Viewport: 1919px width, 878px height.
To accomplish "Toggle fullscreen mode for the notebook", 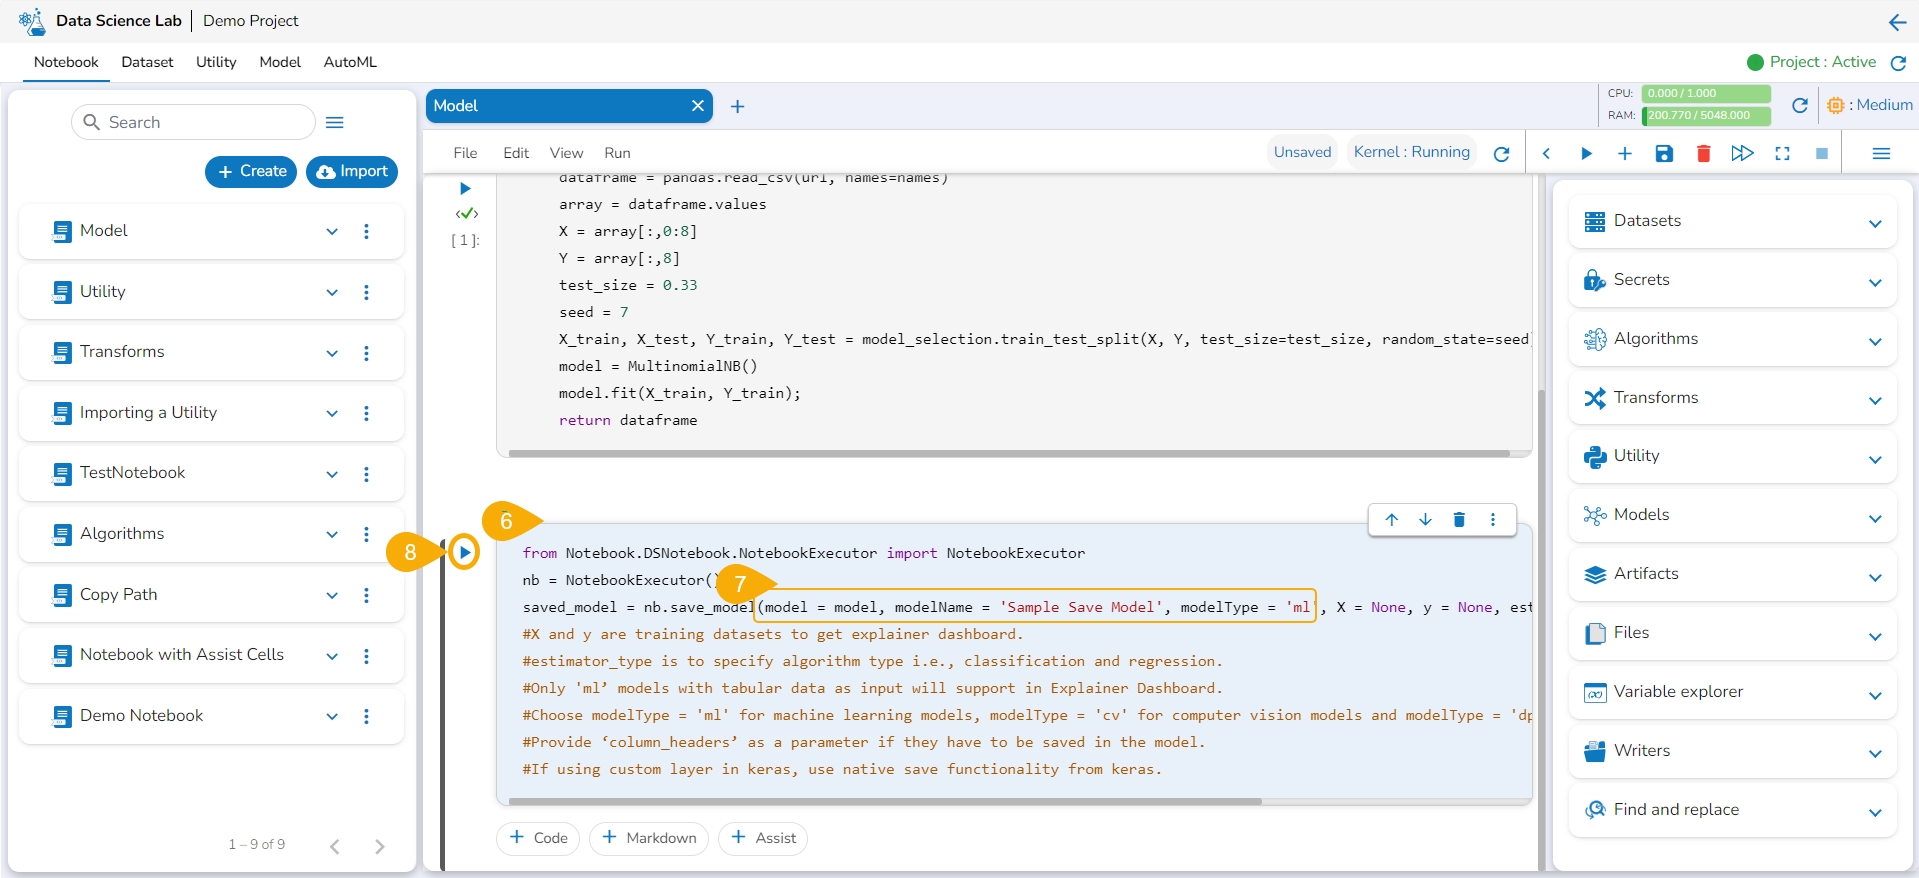I will point(1782,153).
